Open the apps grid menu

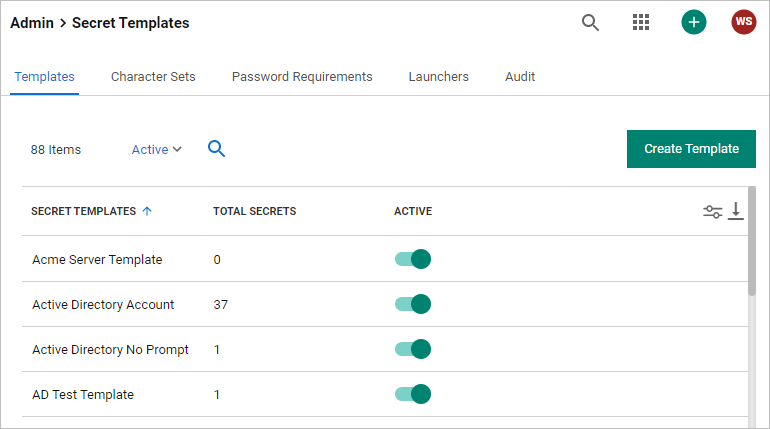[x=641, y=22]
